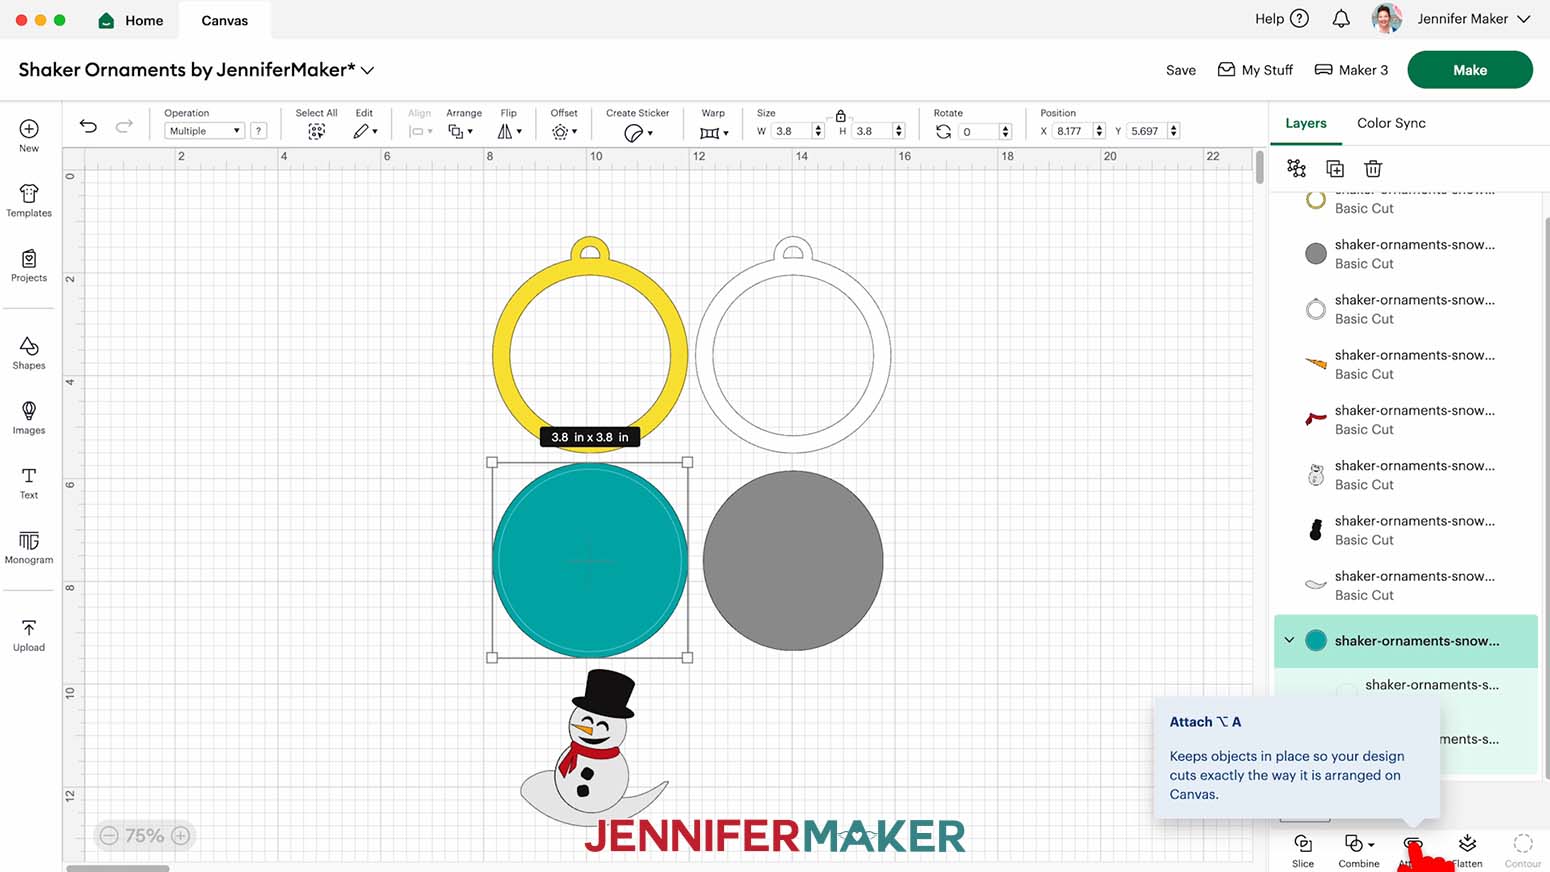Delete the selected layer with trash icon
1550x872 pixels.
(1373, 168)
